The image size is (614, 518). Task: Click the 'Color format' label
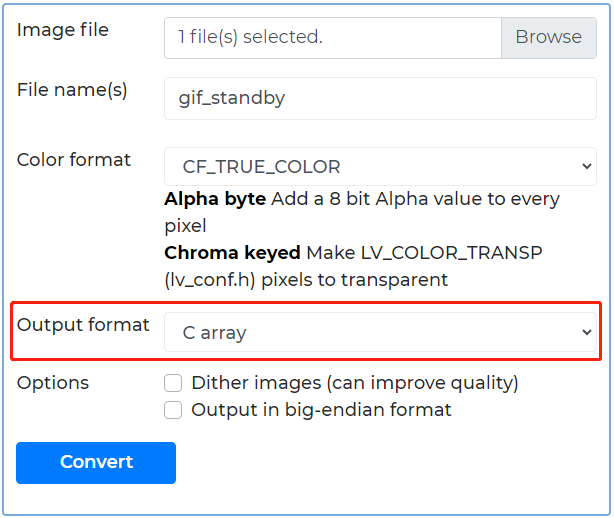tap(74, 160)
